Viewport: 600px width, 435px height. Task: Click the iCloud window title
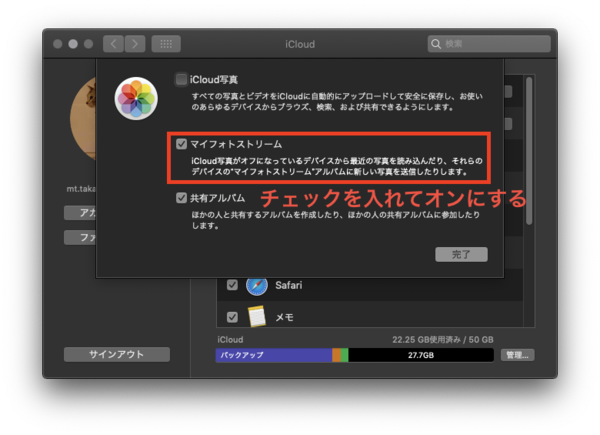point(300,44)
